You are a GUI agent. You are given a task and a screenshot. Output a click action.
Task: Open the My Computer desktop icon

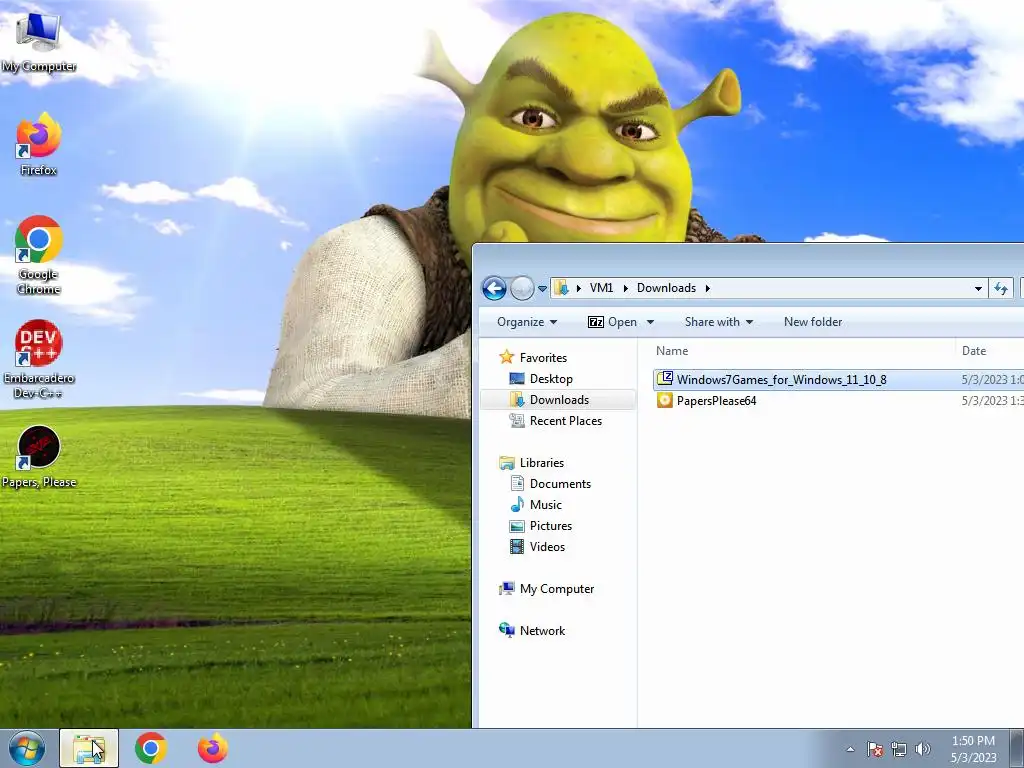coord(38,42)
